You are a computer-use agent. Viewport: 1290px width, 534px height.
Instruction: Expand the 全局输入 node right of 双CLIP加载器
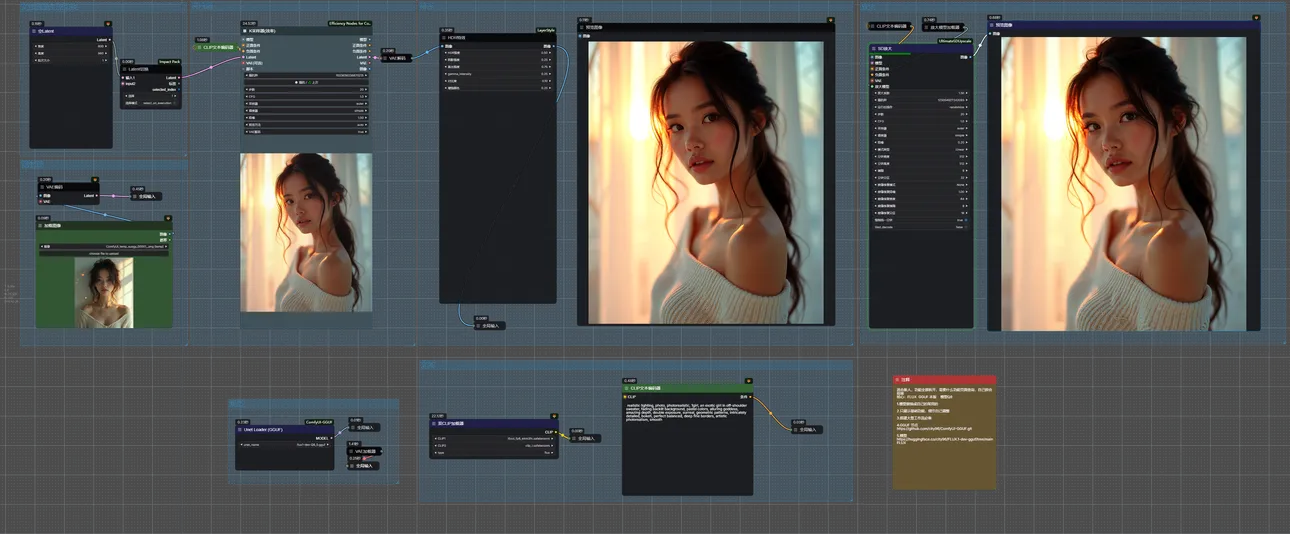pyautogui.click(x=574, y=438)
